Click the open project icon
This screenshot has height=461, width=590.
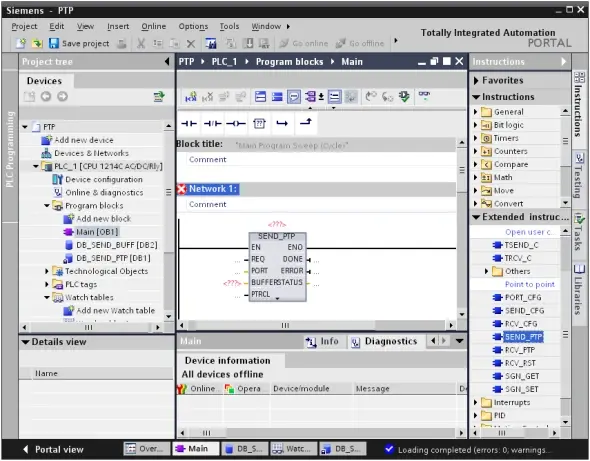37,44
